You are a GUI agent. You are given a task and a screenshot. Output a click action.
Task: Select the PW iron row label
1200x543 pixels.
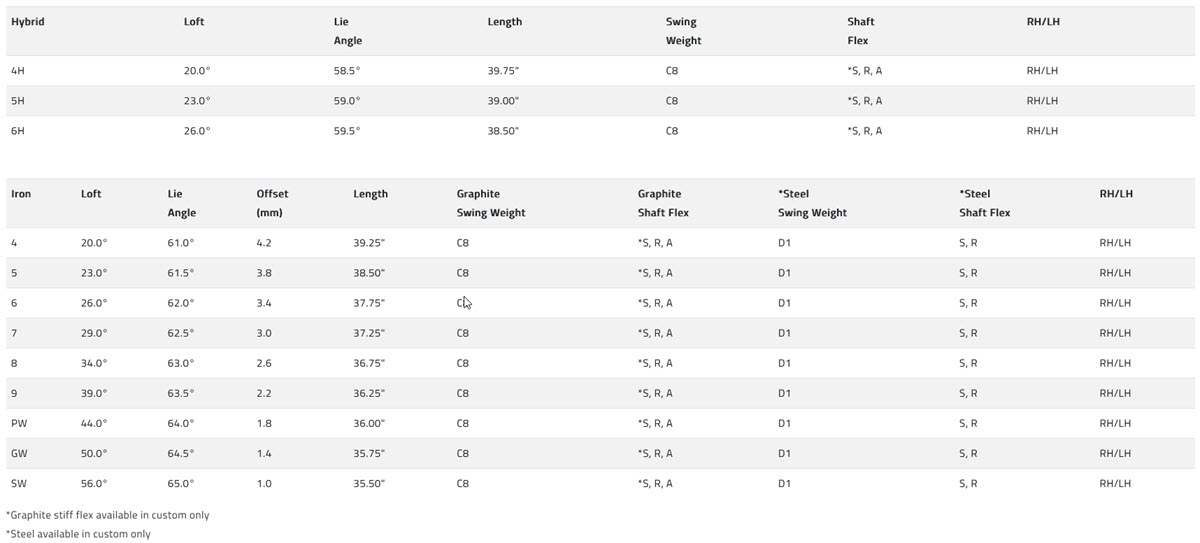point(19,424)
